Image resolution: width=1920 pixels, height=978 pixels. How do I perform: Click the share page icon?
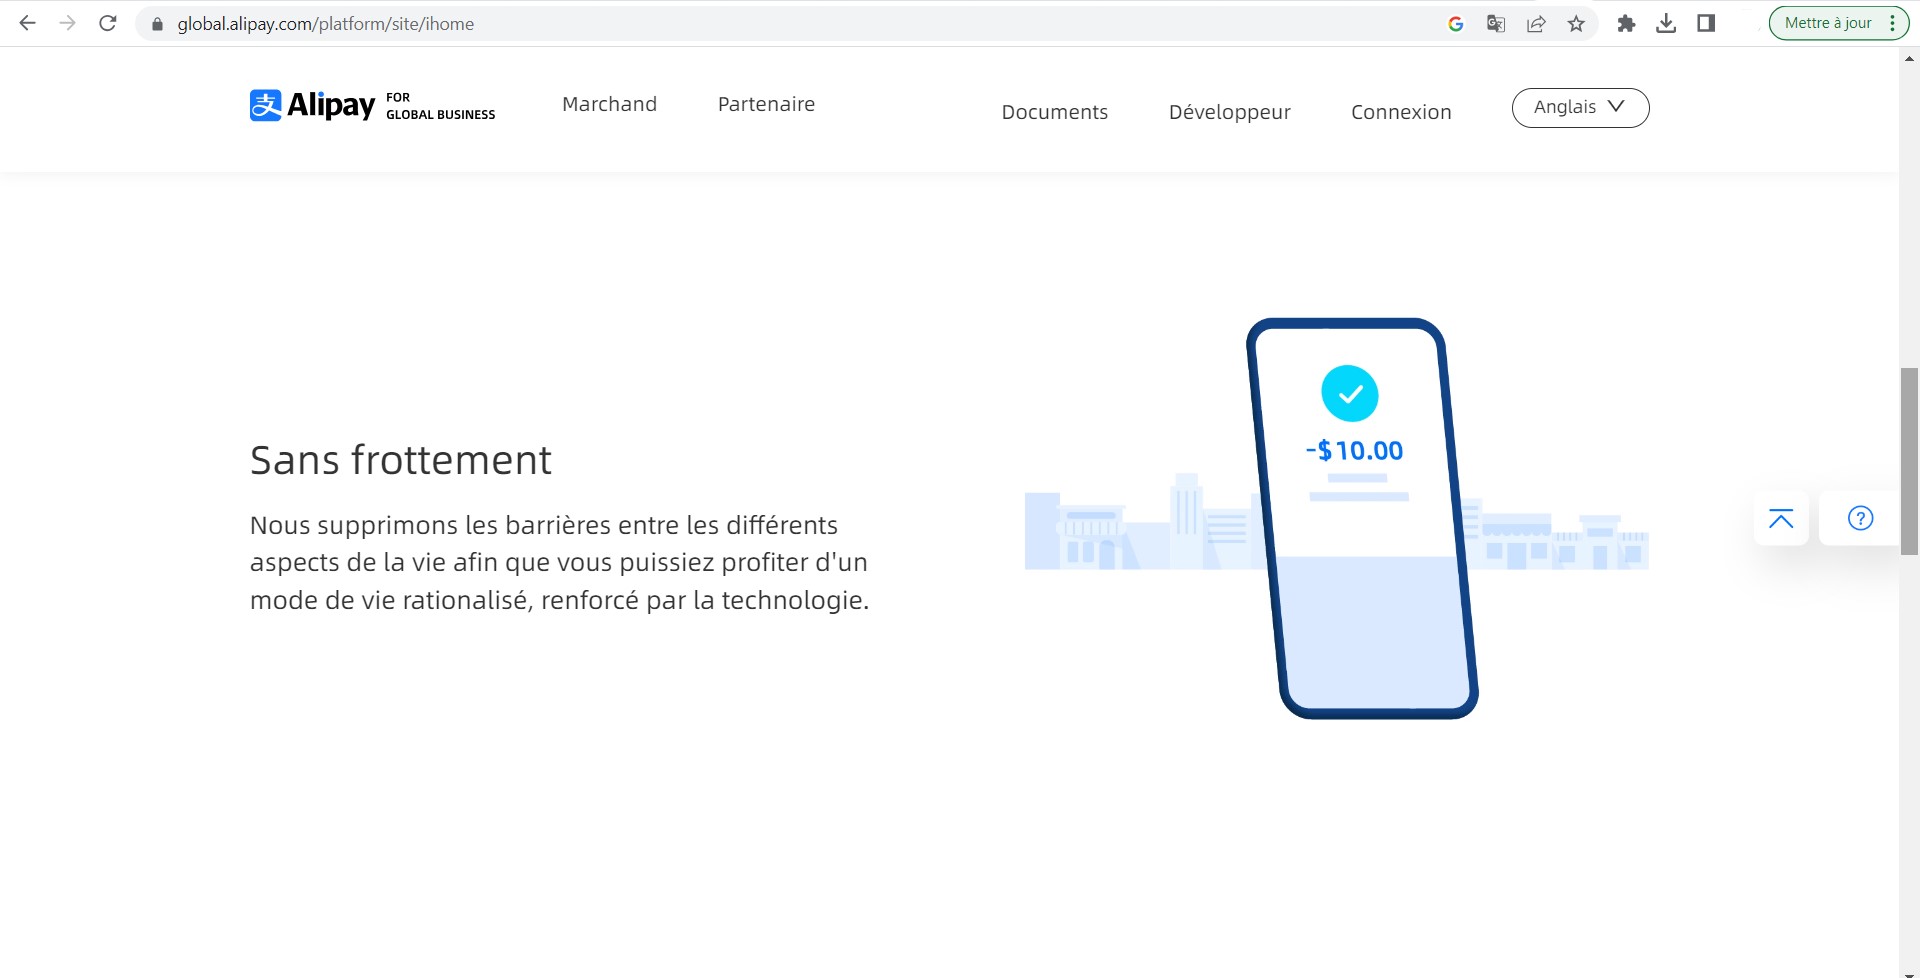tap(1536, 24)
